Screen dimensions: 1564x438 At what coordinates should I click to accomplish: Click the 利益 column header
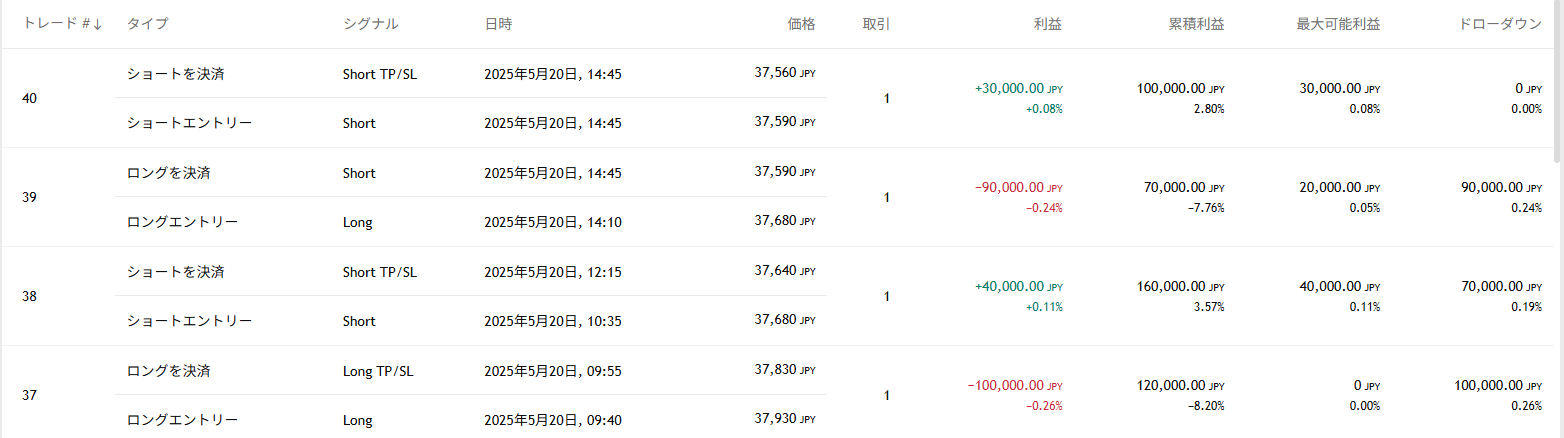(1047, 24)
